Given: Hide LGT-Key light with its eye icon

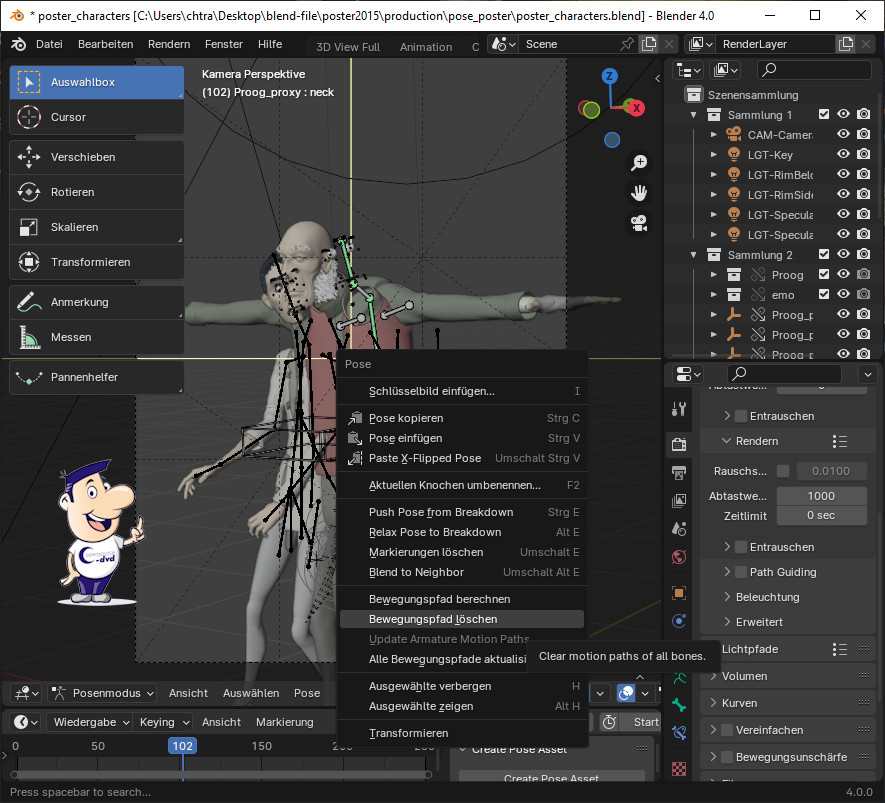Looking at the screenshot, I should click(x=843, y=154).
